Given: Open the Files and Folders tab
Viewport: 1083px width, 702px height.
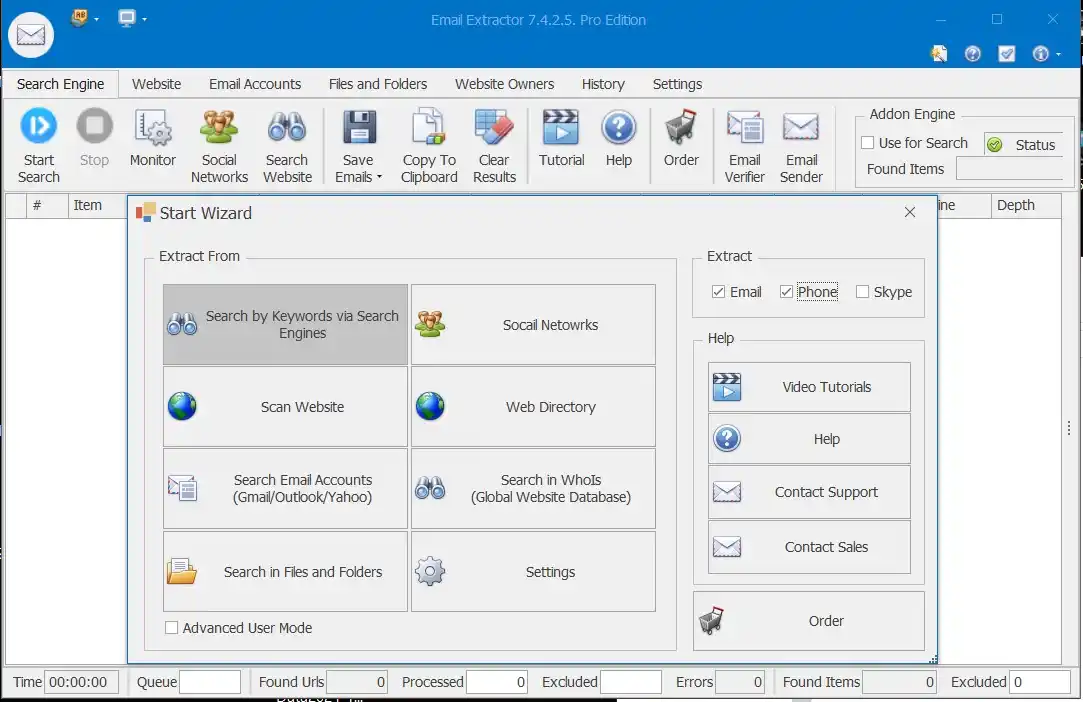Looking at the screenshot, I should pyautogui.click(x=378, y=84).
